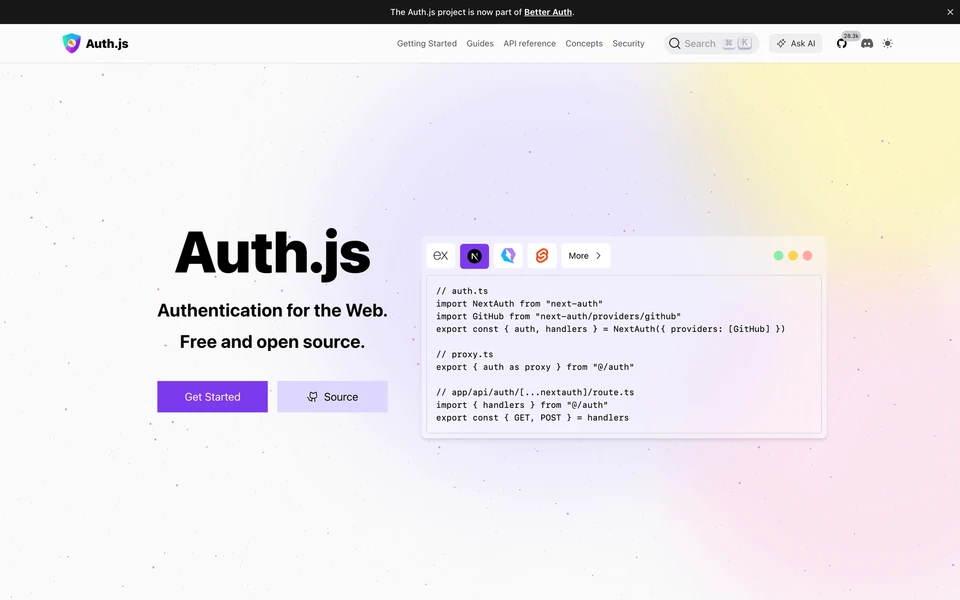This screenshot has height=600, width=960.
Task: Click the "// app/api/auth/[...nextauth]/route.ts" line
Action: click(x=535, y=392)
